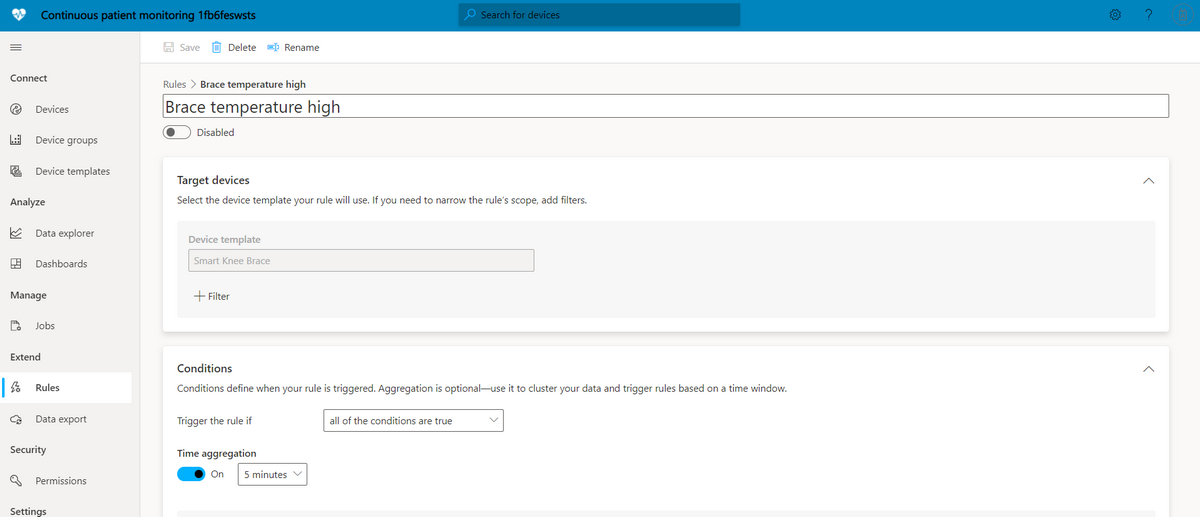Click the Dashboards grid icon

click(x=16, y=264)
